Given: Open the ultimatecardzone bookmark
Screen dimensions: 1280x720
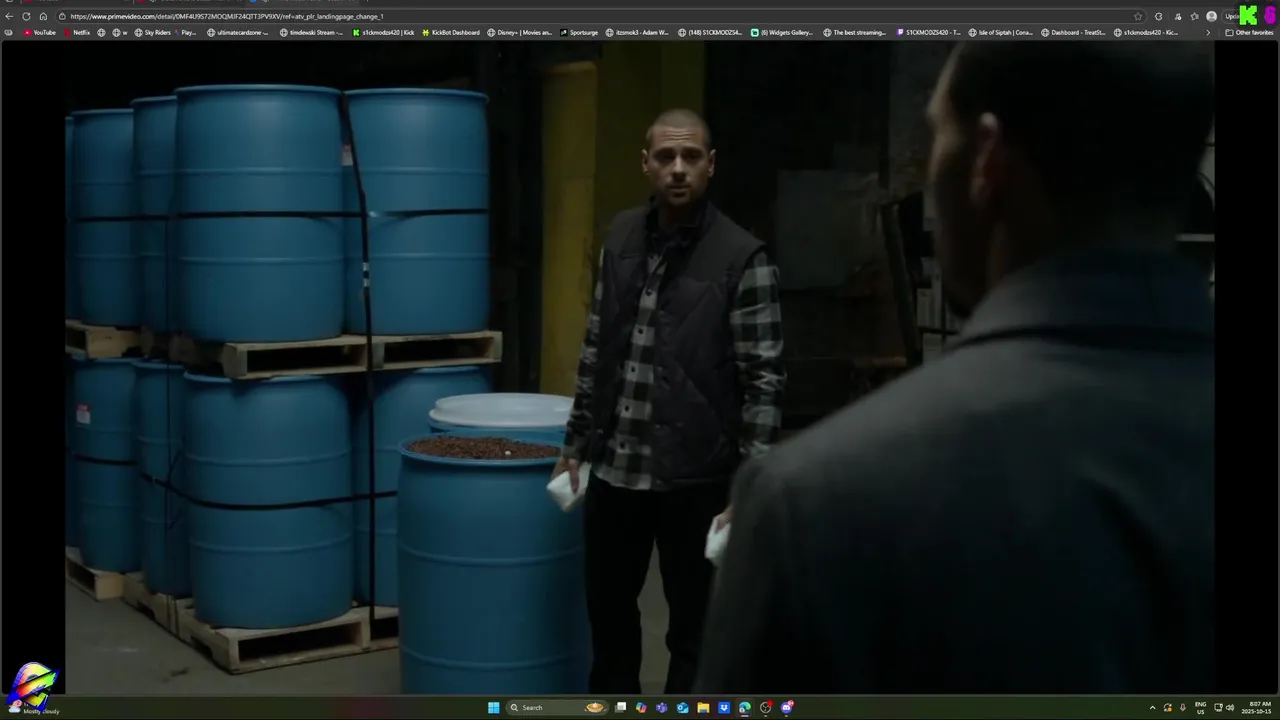Looking at the screenshot, I should (x=238, y=32).
